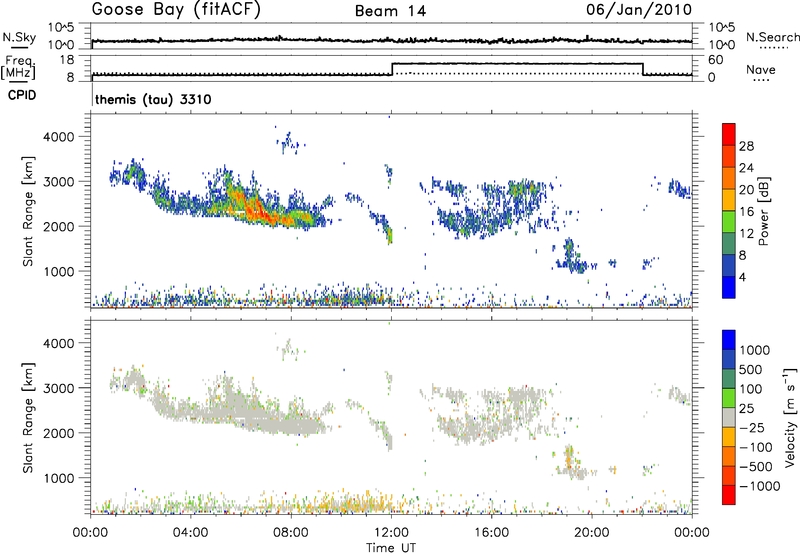Click the 'N.Search' legend label
The width and height of the screenshot is (800, 554).
coord(772,37)
